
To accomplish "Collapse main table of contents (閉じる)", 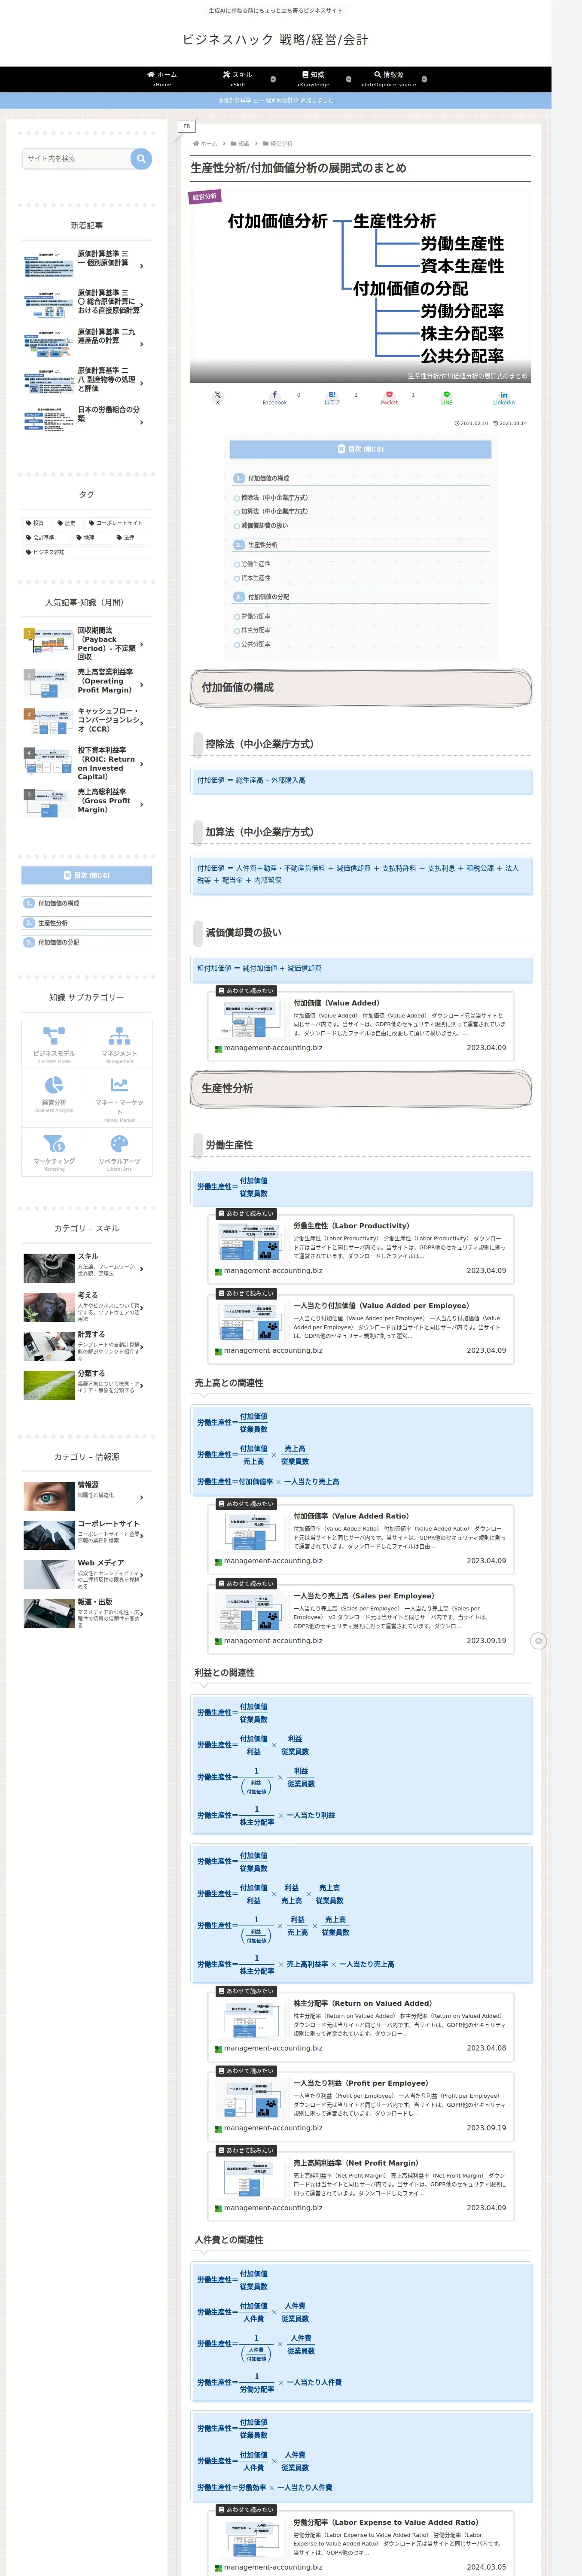I will [x=360, y=449].
